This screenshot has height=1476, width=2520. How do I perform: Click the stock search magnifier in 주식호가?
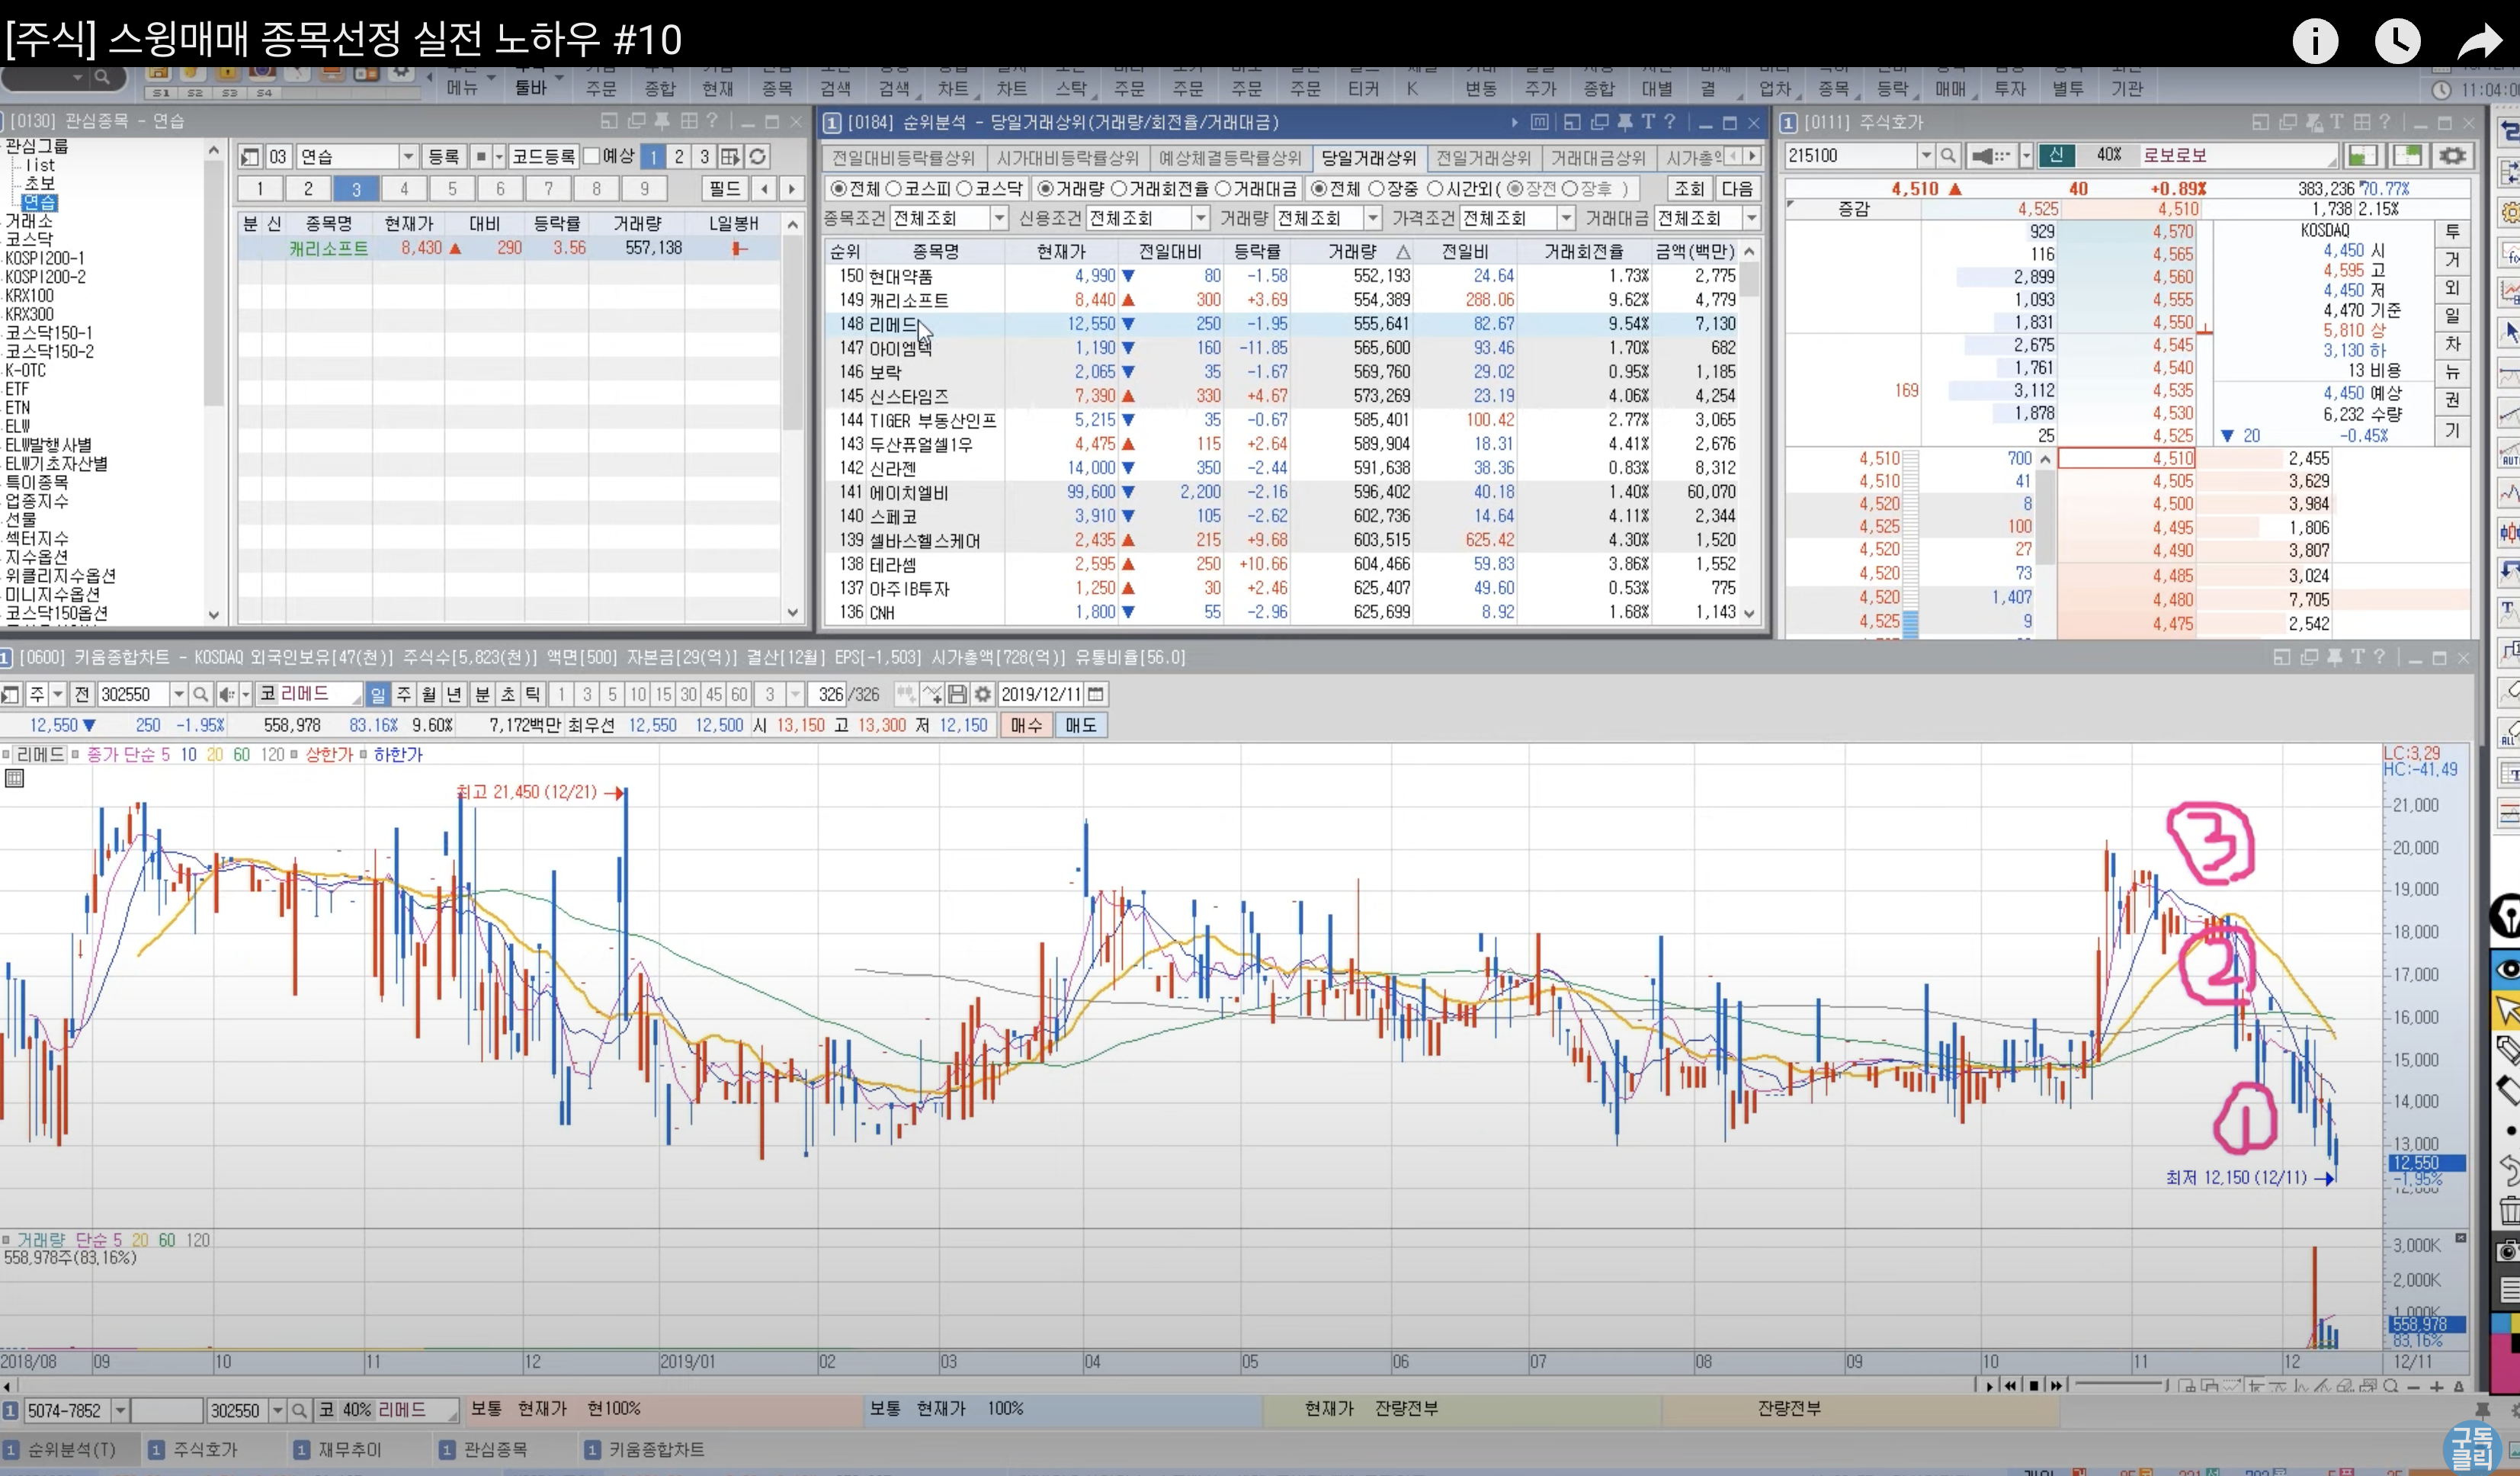click(x=1948, y=156)
